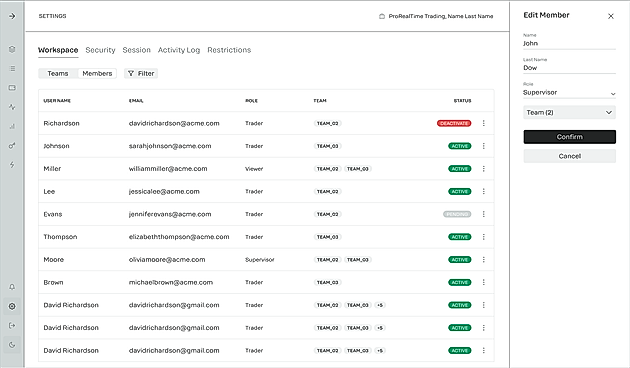This screenshot has width=630, height=368.
Task: Click the Filter button
Action: (141, 74)
